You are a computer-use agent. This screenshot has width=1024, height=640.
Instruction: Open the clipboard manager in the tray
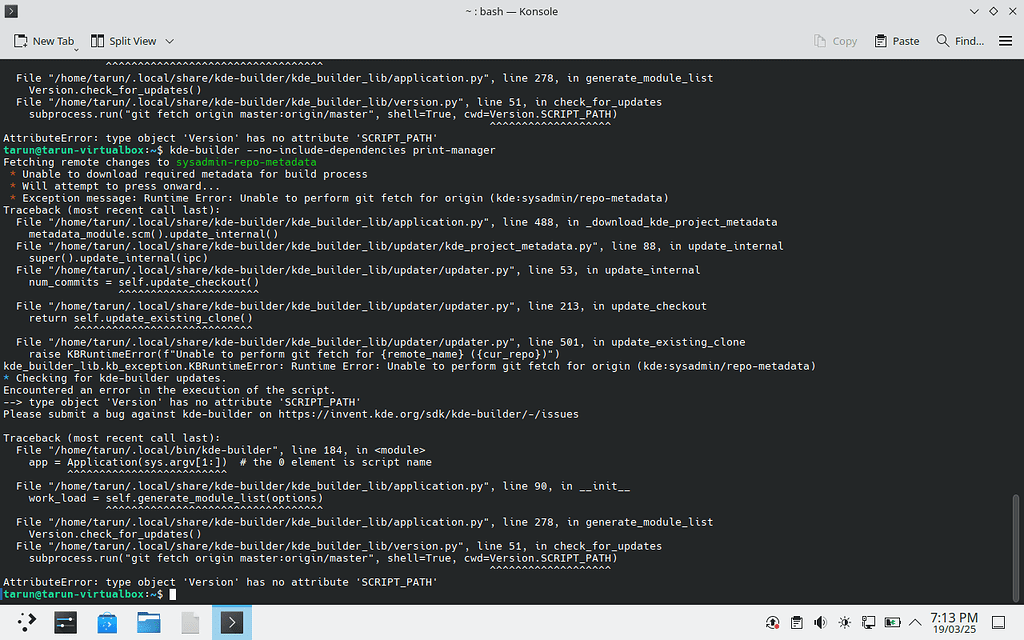pyautogui.click(x=796, y=622)
